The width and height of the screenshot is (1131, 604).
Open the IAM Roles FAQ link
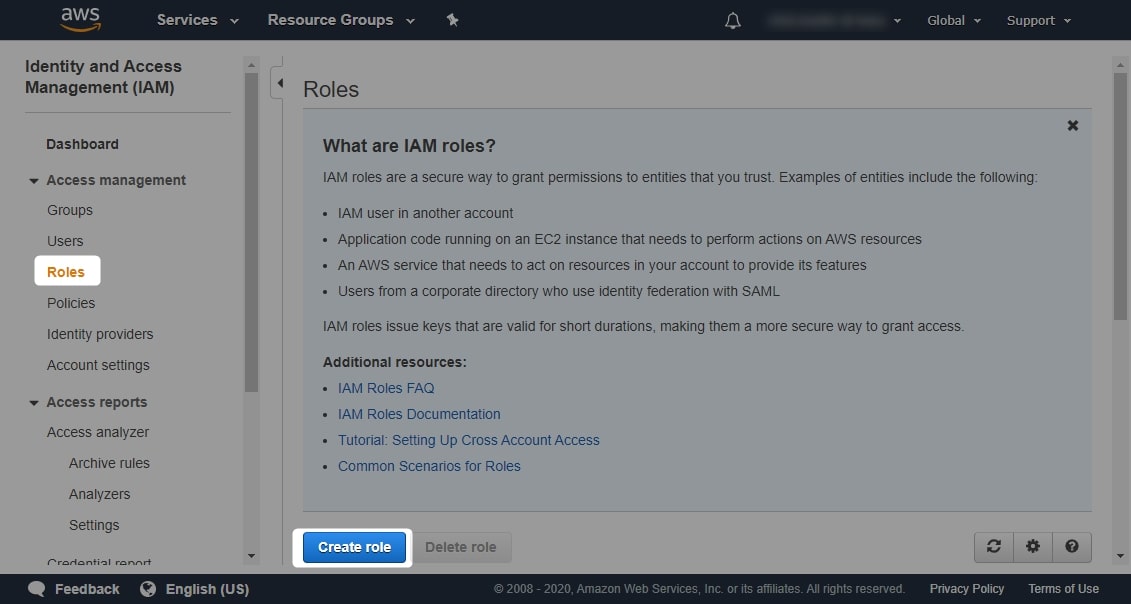(386, 388)
